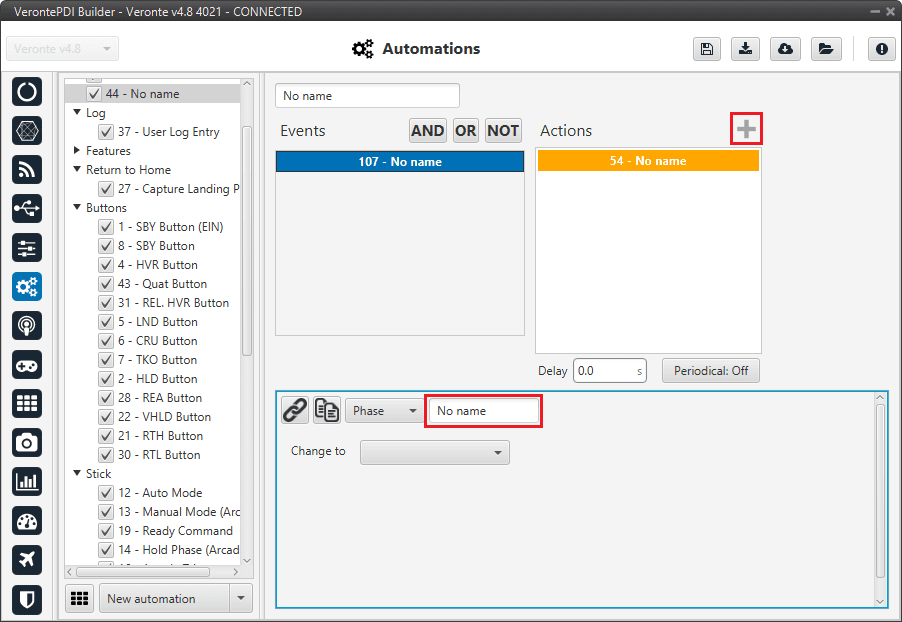Toggle checkbox for 12 - Auto Mode

click(106, 493)
